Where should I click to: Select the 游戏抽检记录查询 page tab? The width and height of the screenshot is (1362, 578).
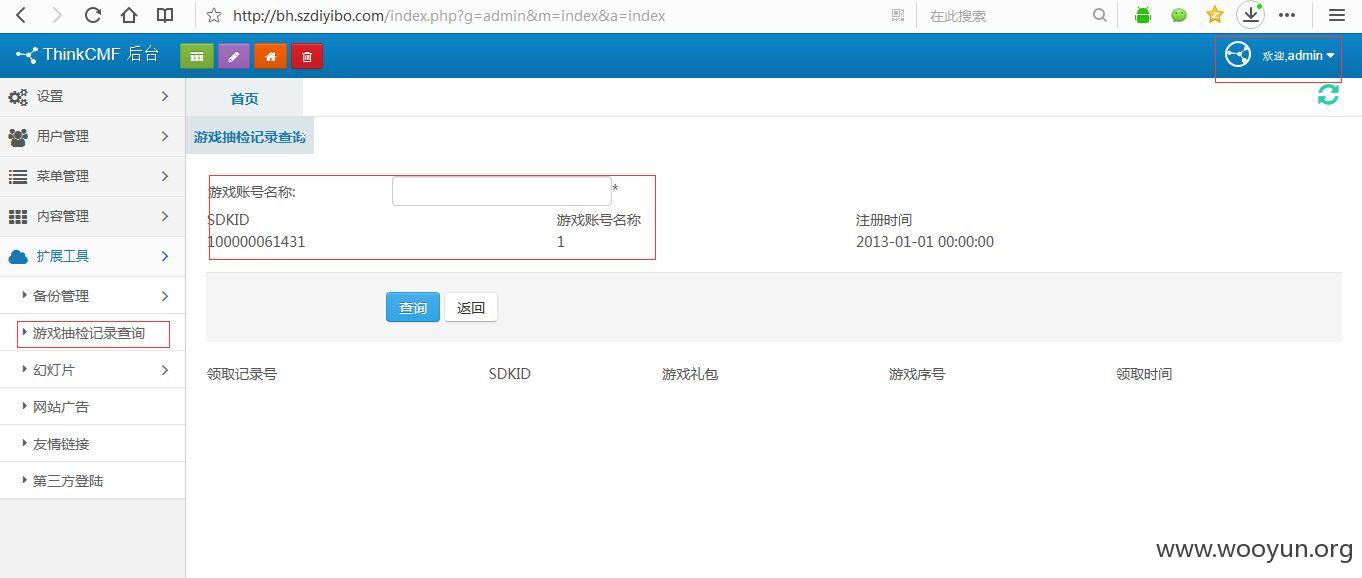tap(250, 137)
